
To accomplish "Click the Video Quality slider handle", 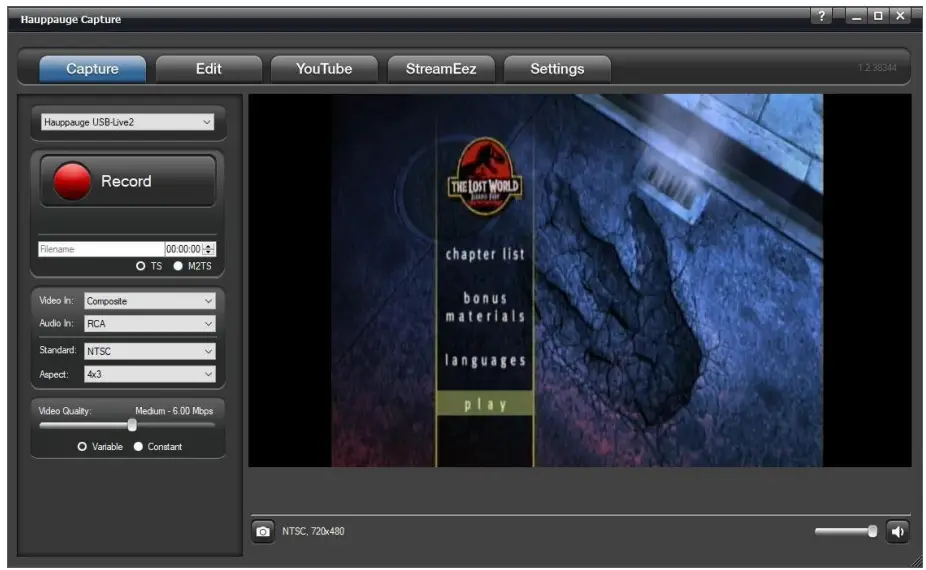I will (132, 425).
